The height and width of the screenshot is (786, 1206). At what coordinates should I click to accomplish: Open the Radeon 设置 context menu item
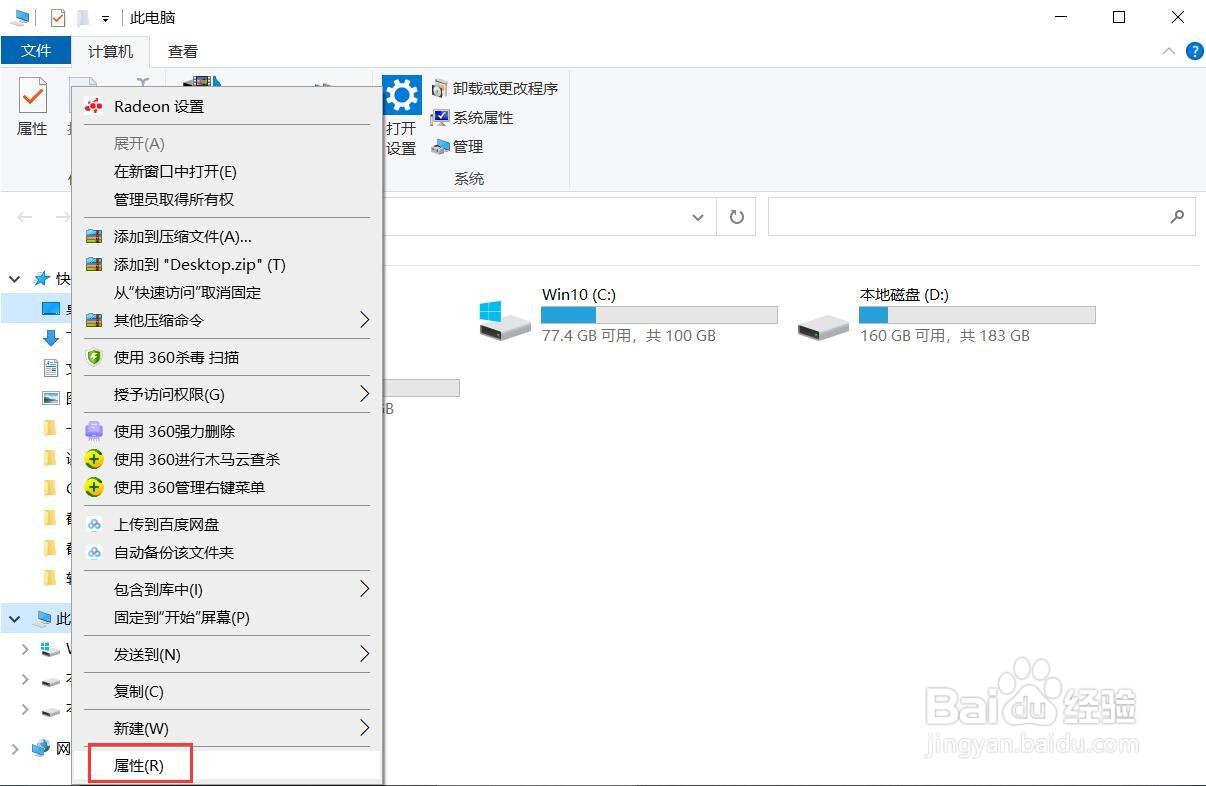click(x=157, y=106)
